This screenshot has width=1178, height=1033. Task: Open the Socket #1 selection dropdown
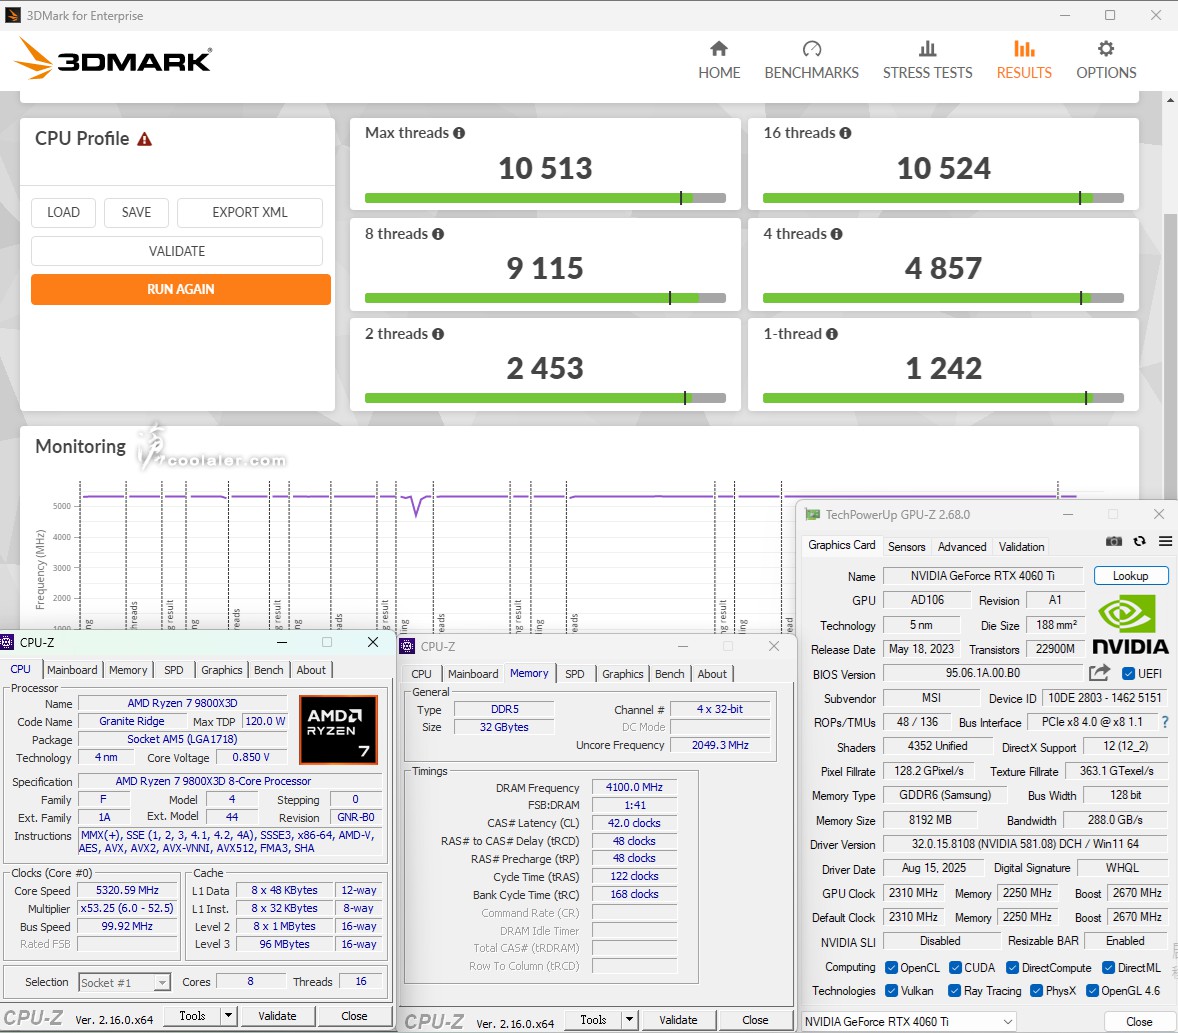pyautogui.click(x=125, y=982)
